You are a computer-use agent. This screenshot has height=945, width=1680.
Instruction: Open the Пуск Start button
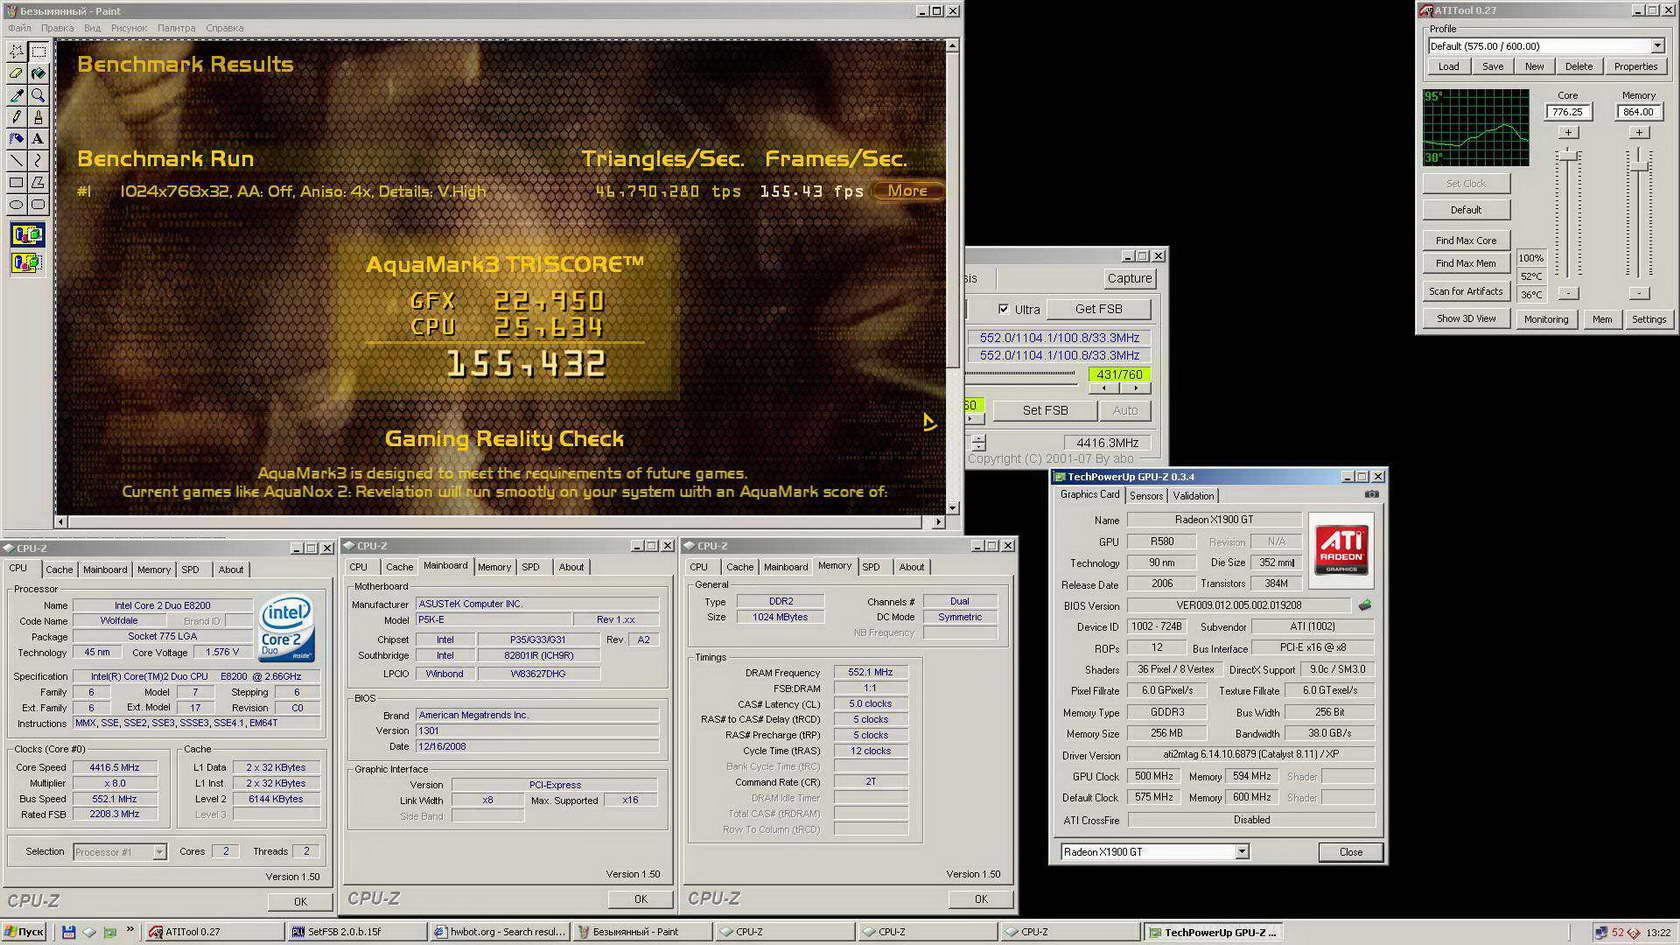coord(25,932)
